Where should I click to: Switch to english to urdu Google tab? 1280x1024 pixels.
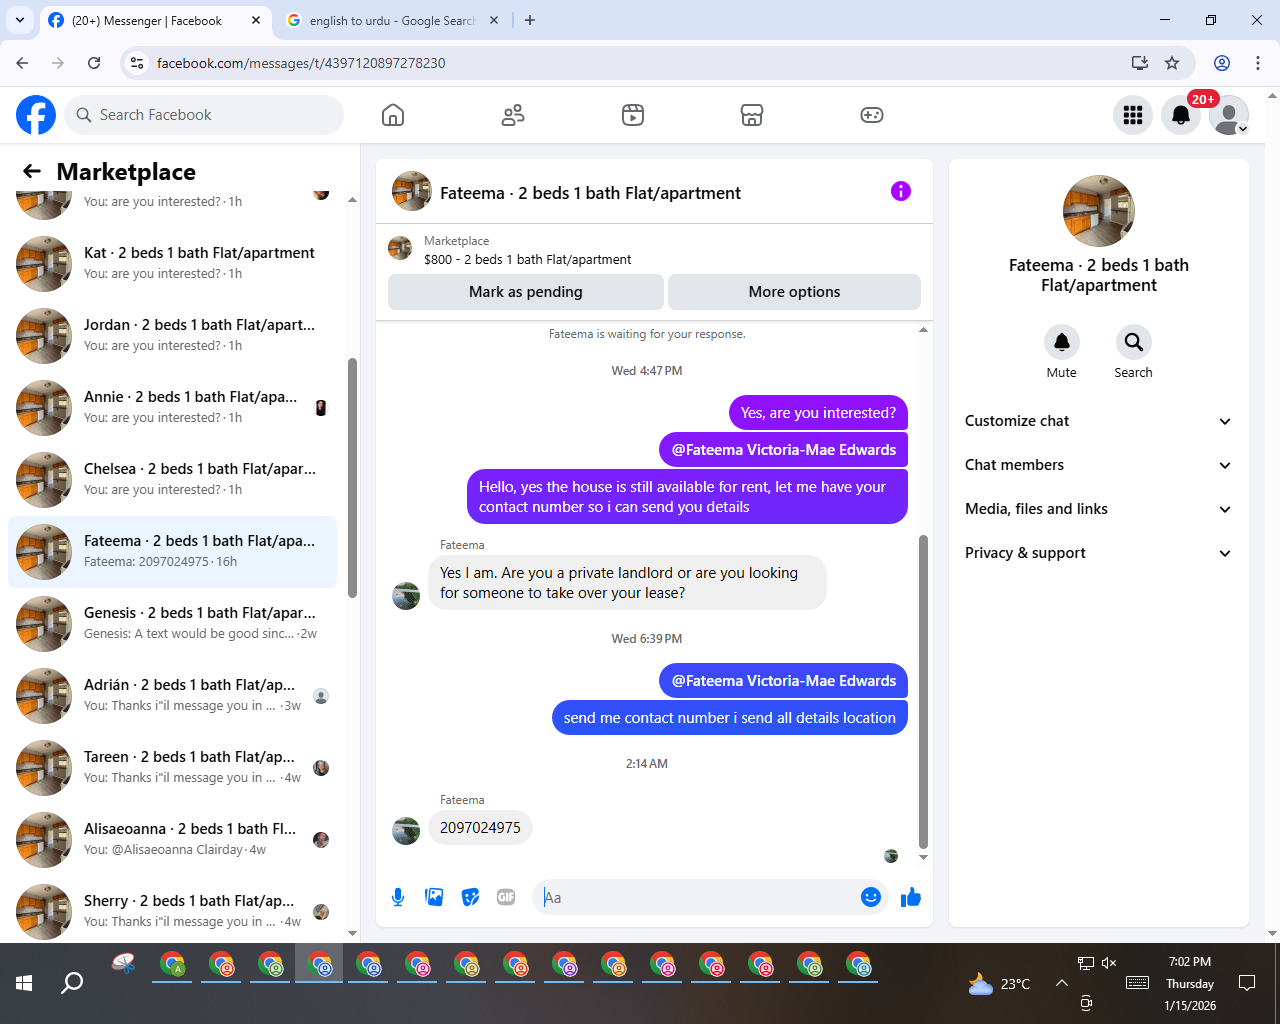click(380, 20)
